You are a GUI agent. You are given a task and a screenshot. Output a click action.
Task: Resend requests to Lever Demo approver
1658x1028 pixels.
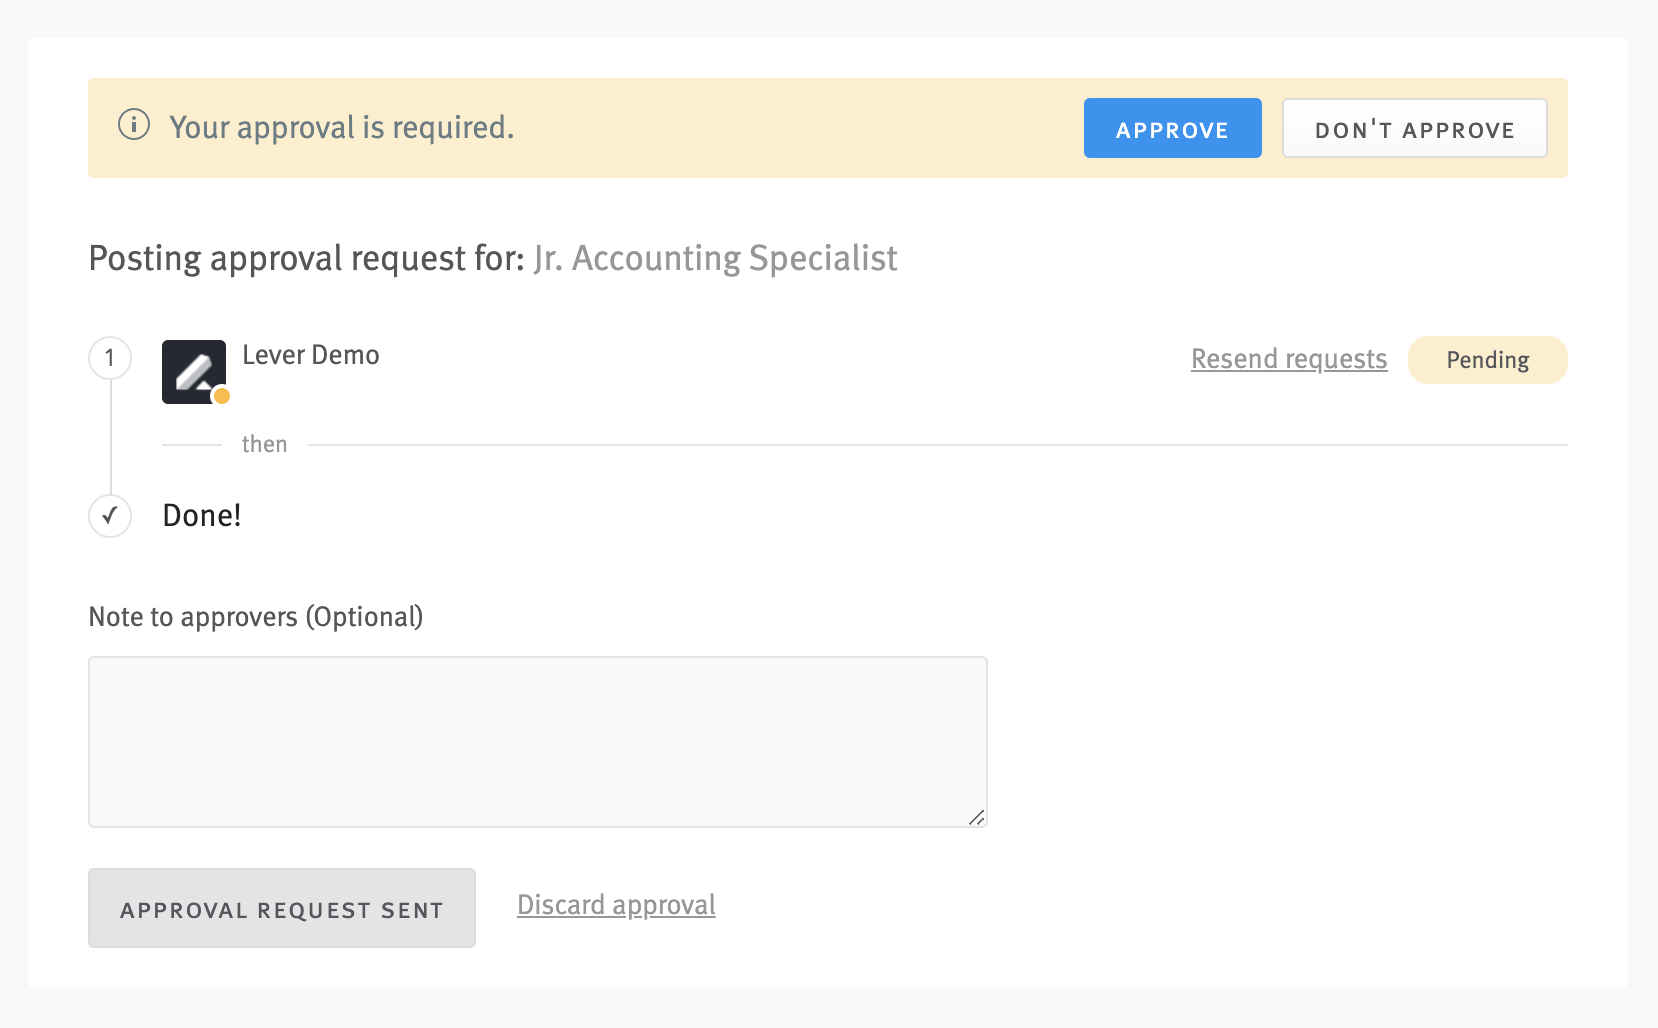point(1288,359)
